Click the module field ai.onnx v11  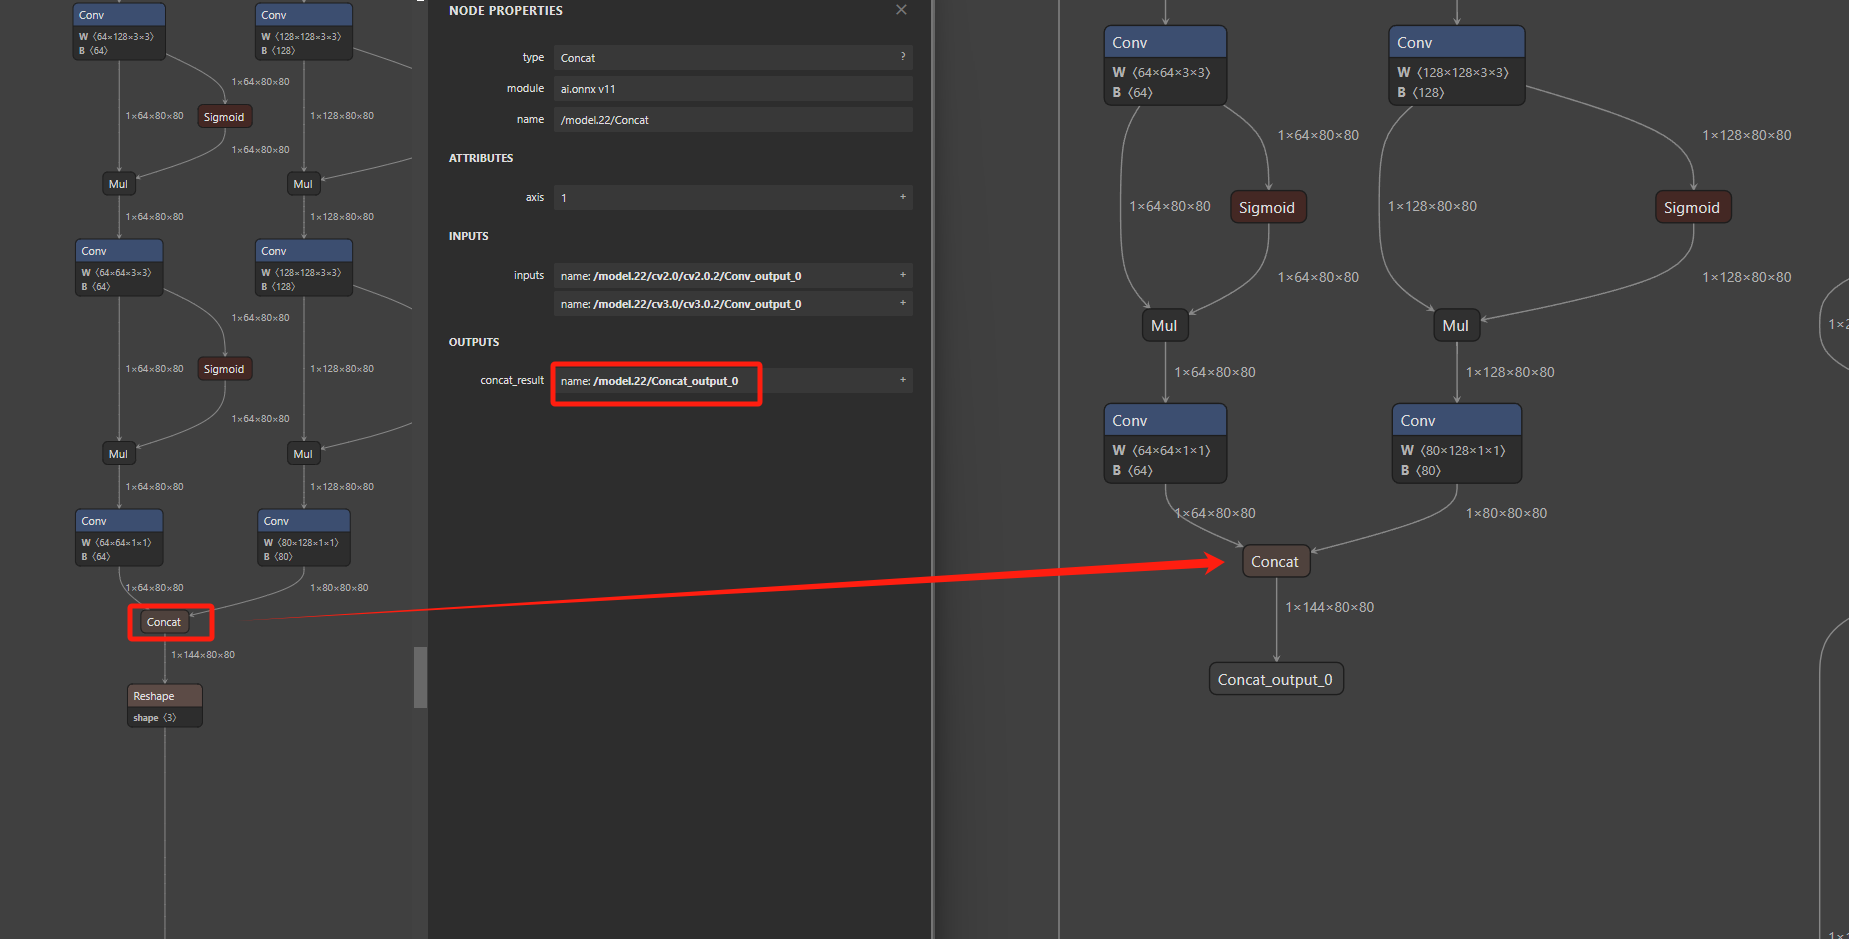(733, 89)
